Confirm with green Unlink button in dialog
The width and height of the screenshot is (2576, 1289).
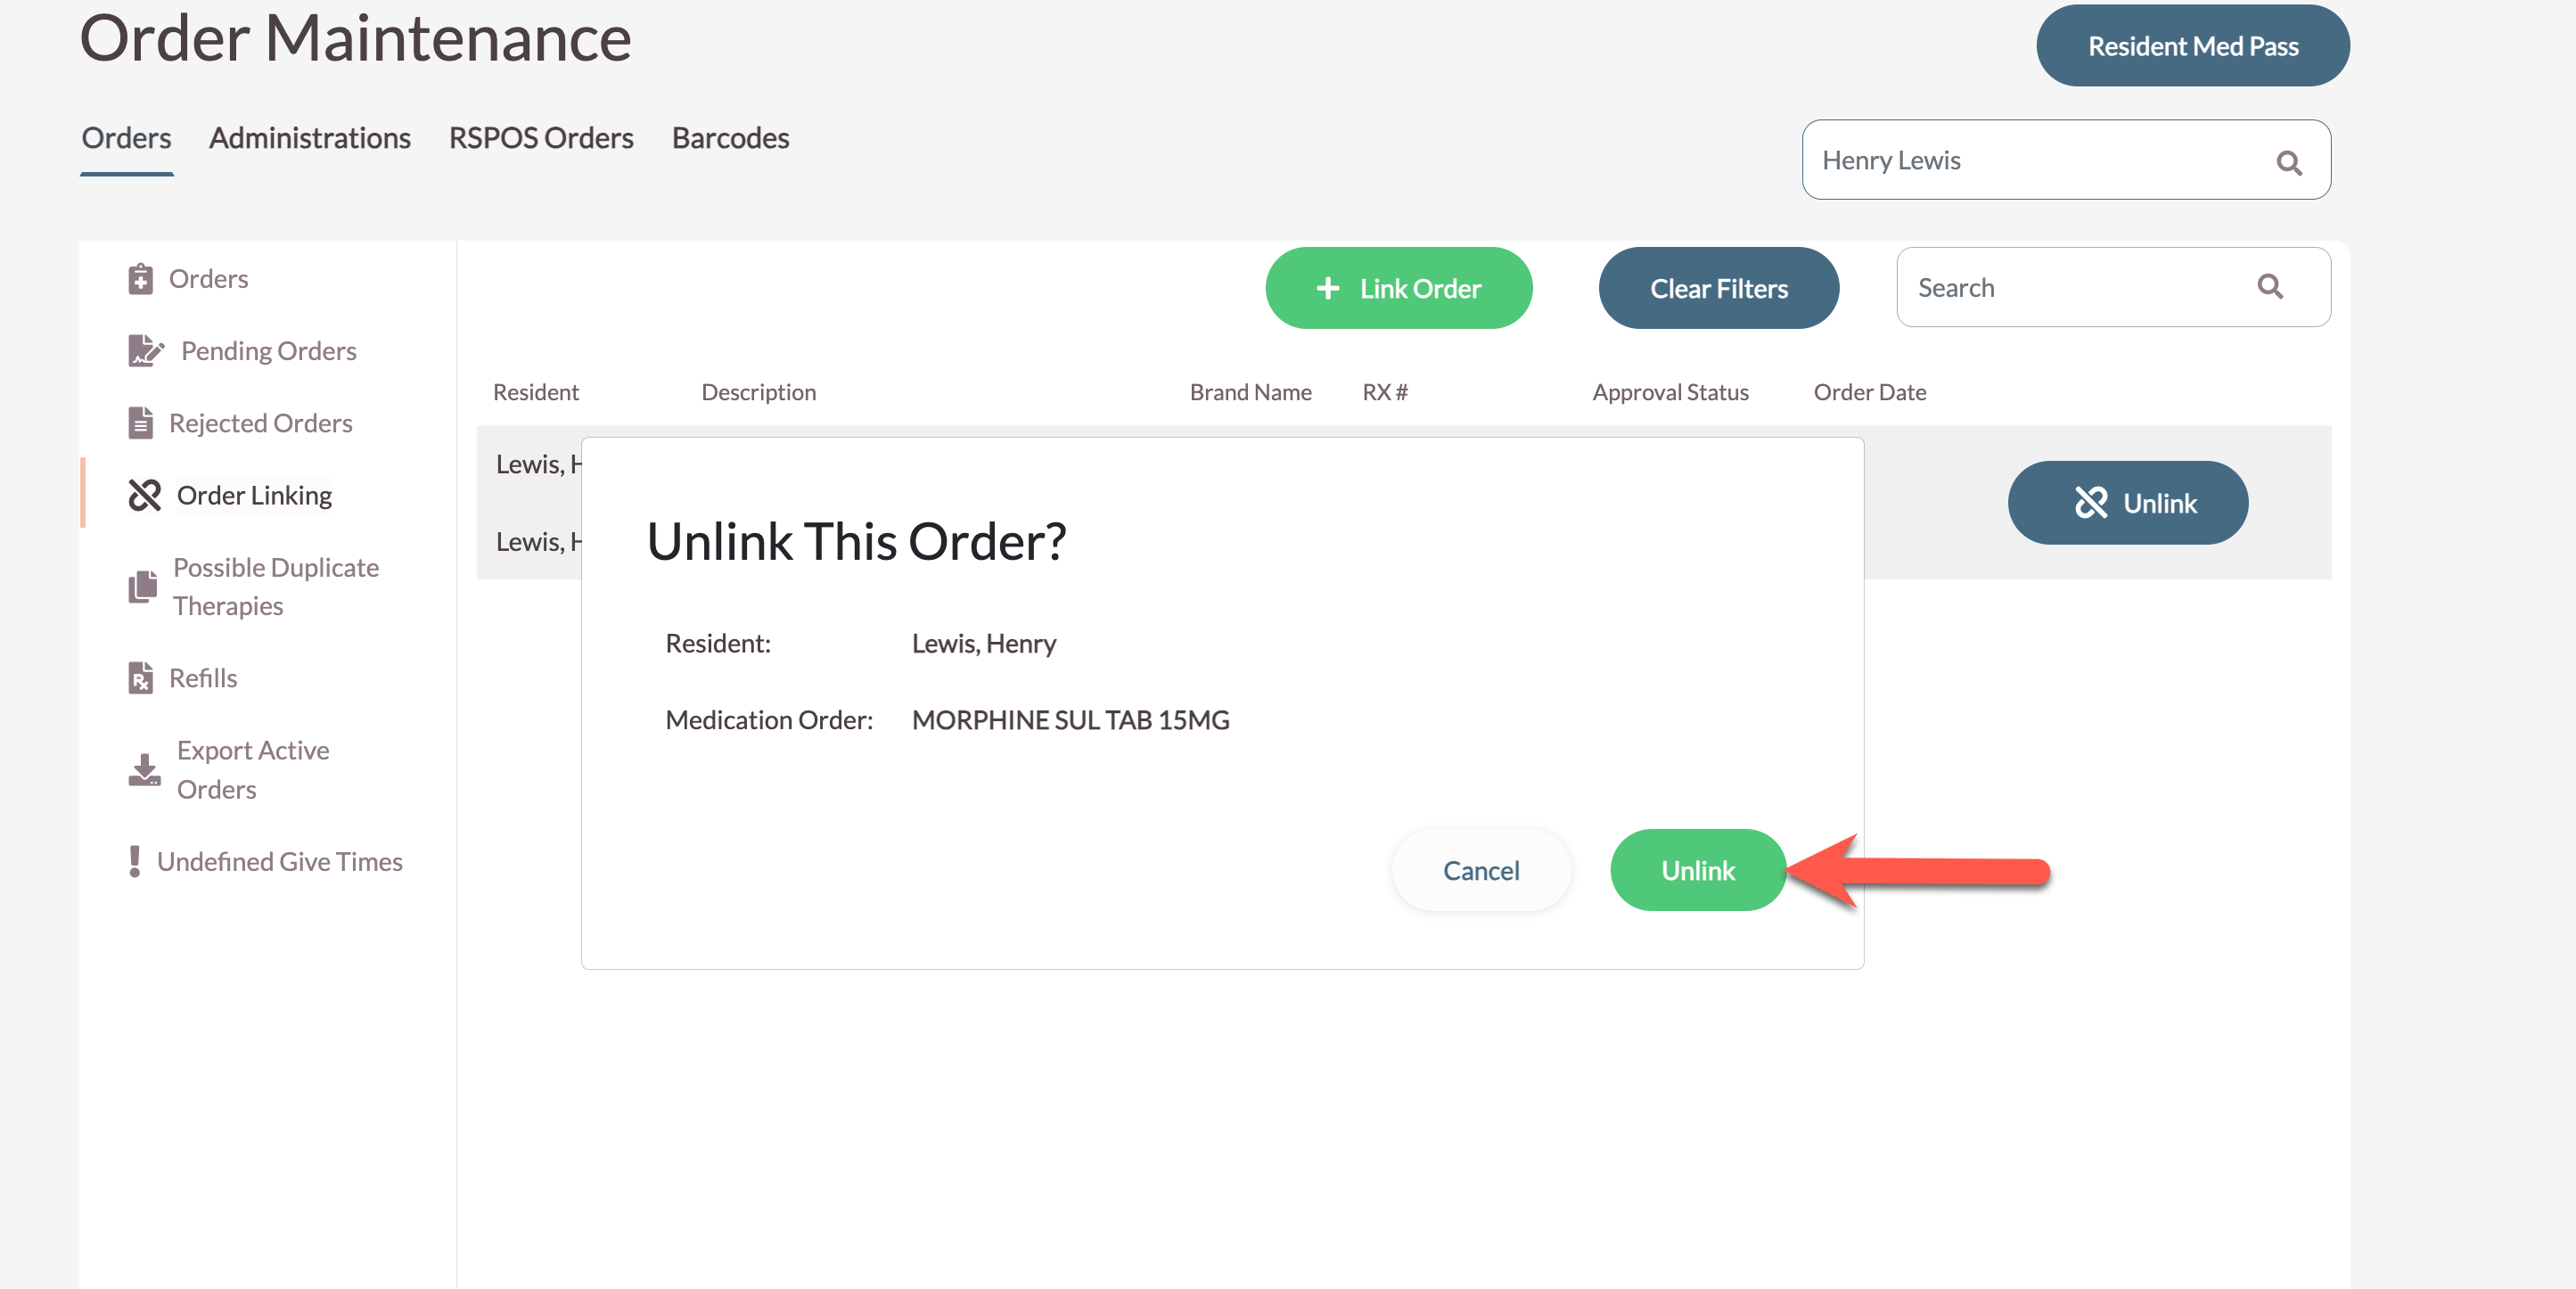[1697, 870]
